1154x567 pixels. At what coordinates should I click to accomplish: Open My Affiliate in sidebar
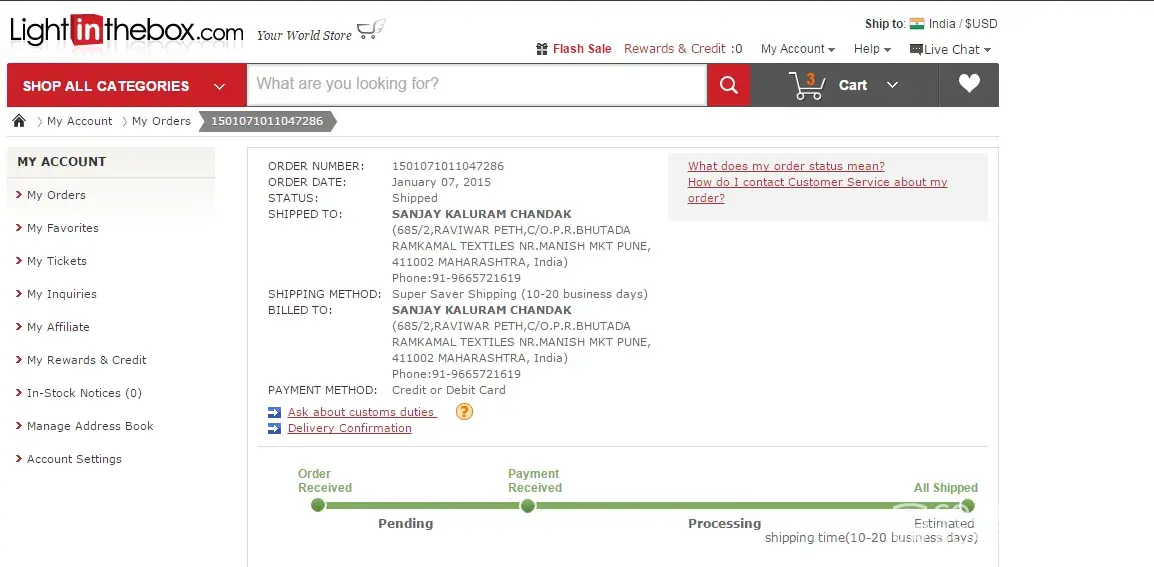click(58, 327)
